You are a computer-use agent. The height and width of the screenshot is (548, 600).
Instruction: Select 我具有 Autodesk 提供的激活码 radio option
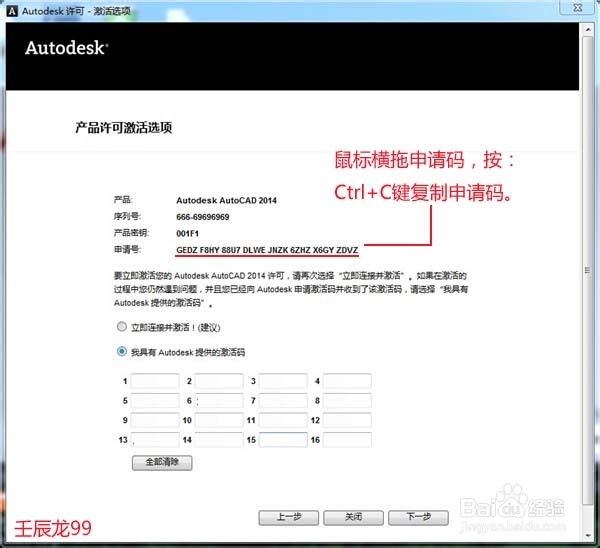point(122,351)
